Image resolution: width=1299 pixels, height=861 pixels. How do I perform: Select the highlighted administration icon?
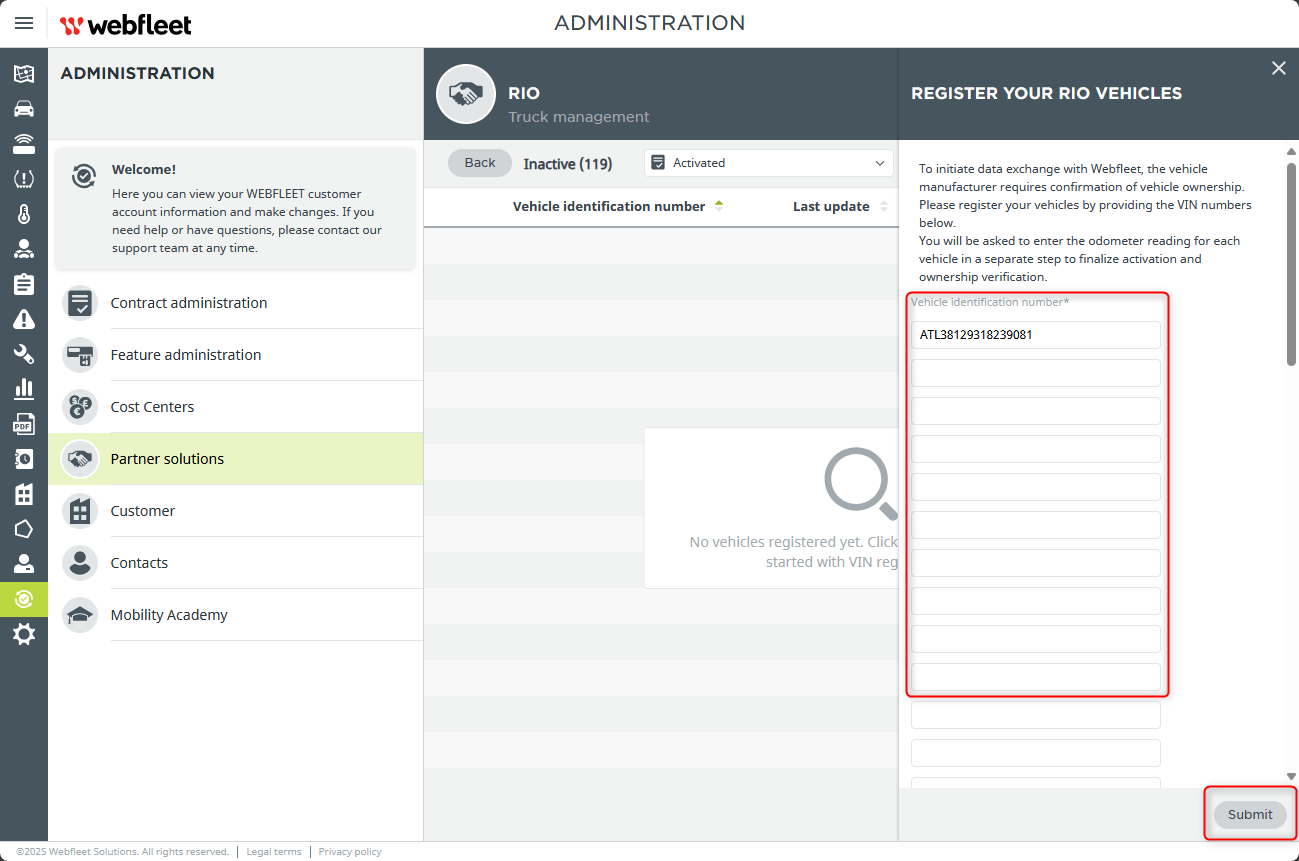(24, 599)
